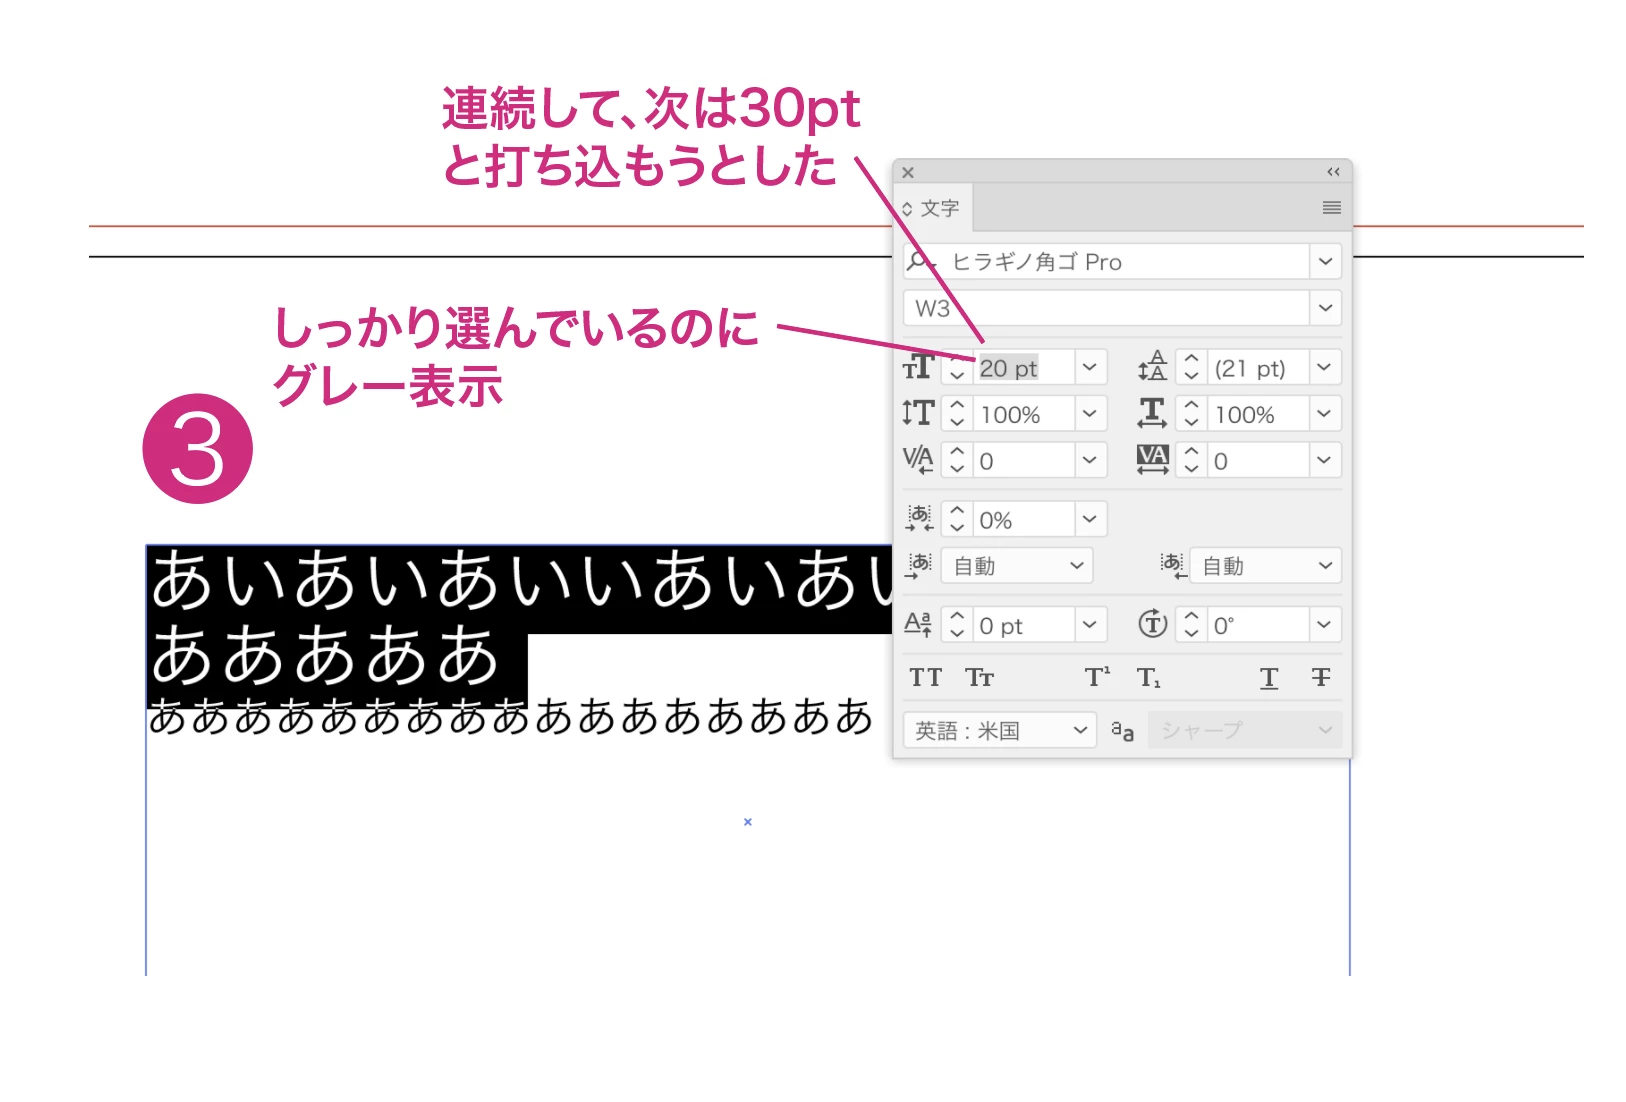This screenshot has height=1102, width=1626.
Task: Toggle Subscript button
Action: (x=1149, y=678)
